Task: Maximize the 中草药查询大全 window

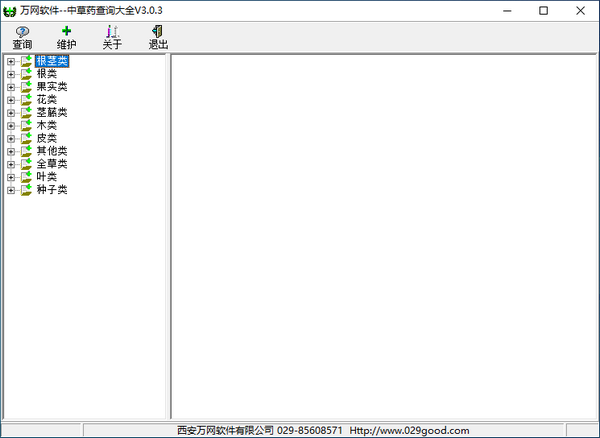Action: (543, 11)
